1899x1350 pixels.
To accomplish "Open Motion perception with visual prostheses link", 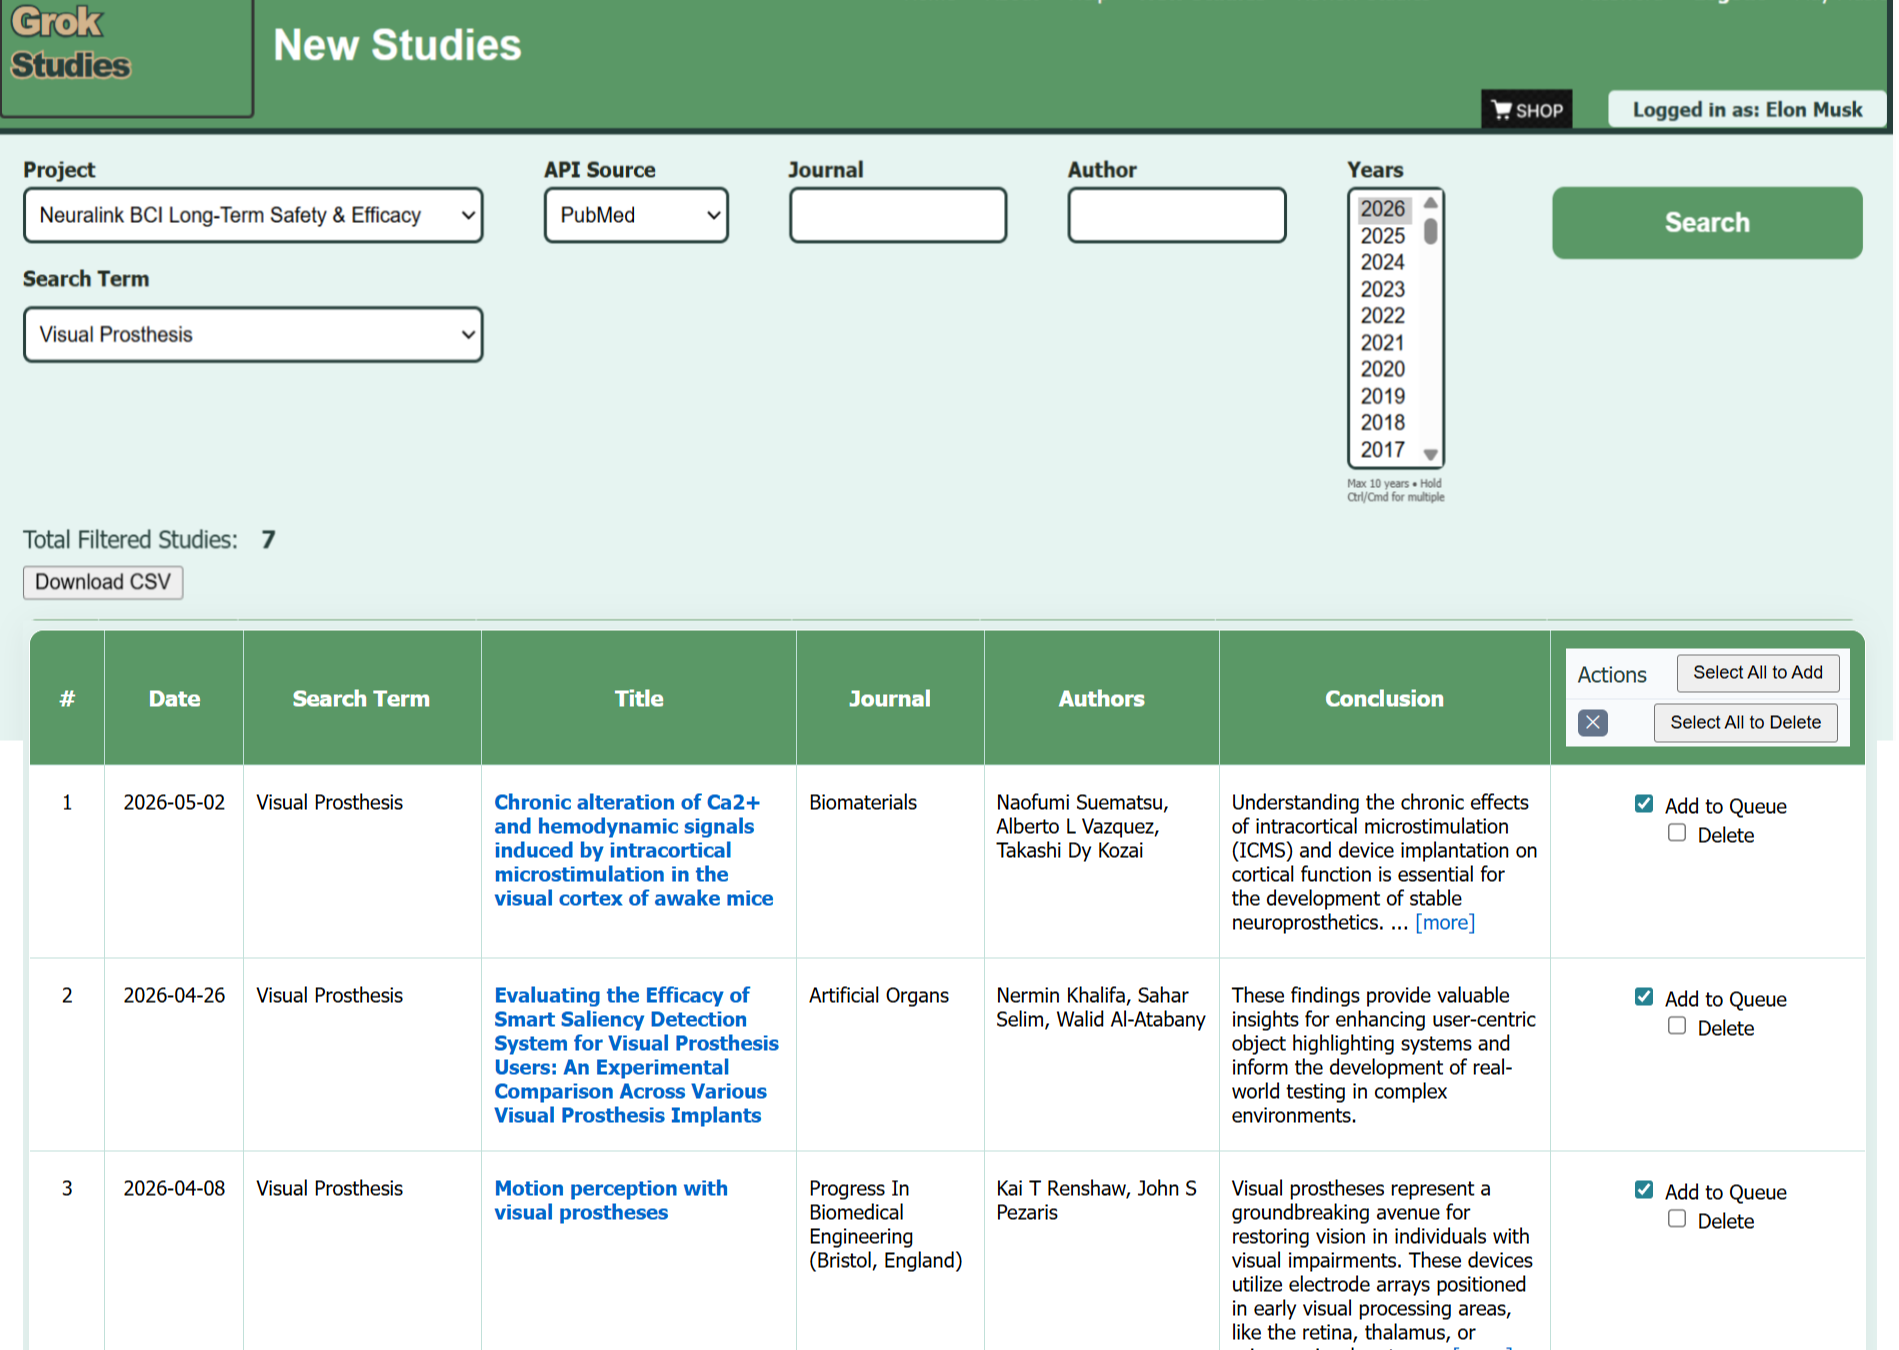I will [611, 1200].
